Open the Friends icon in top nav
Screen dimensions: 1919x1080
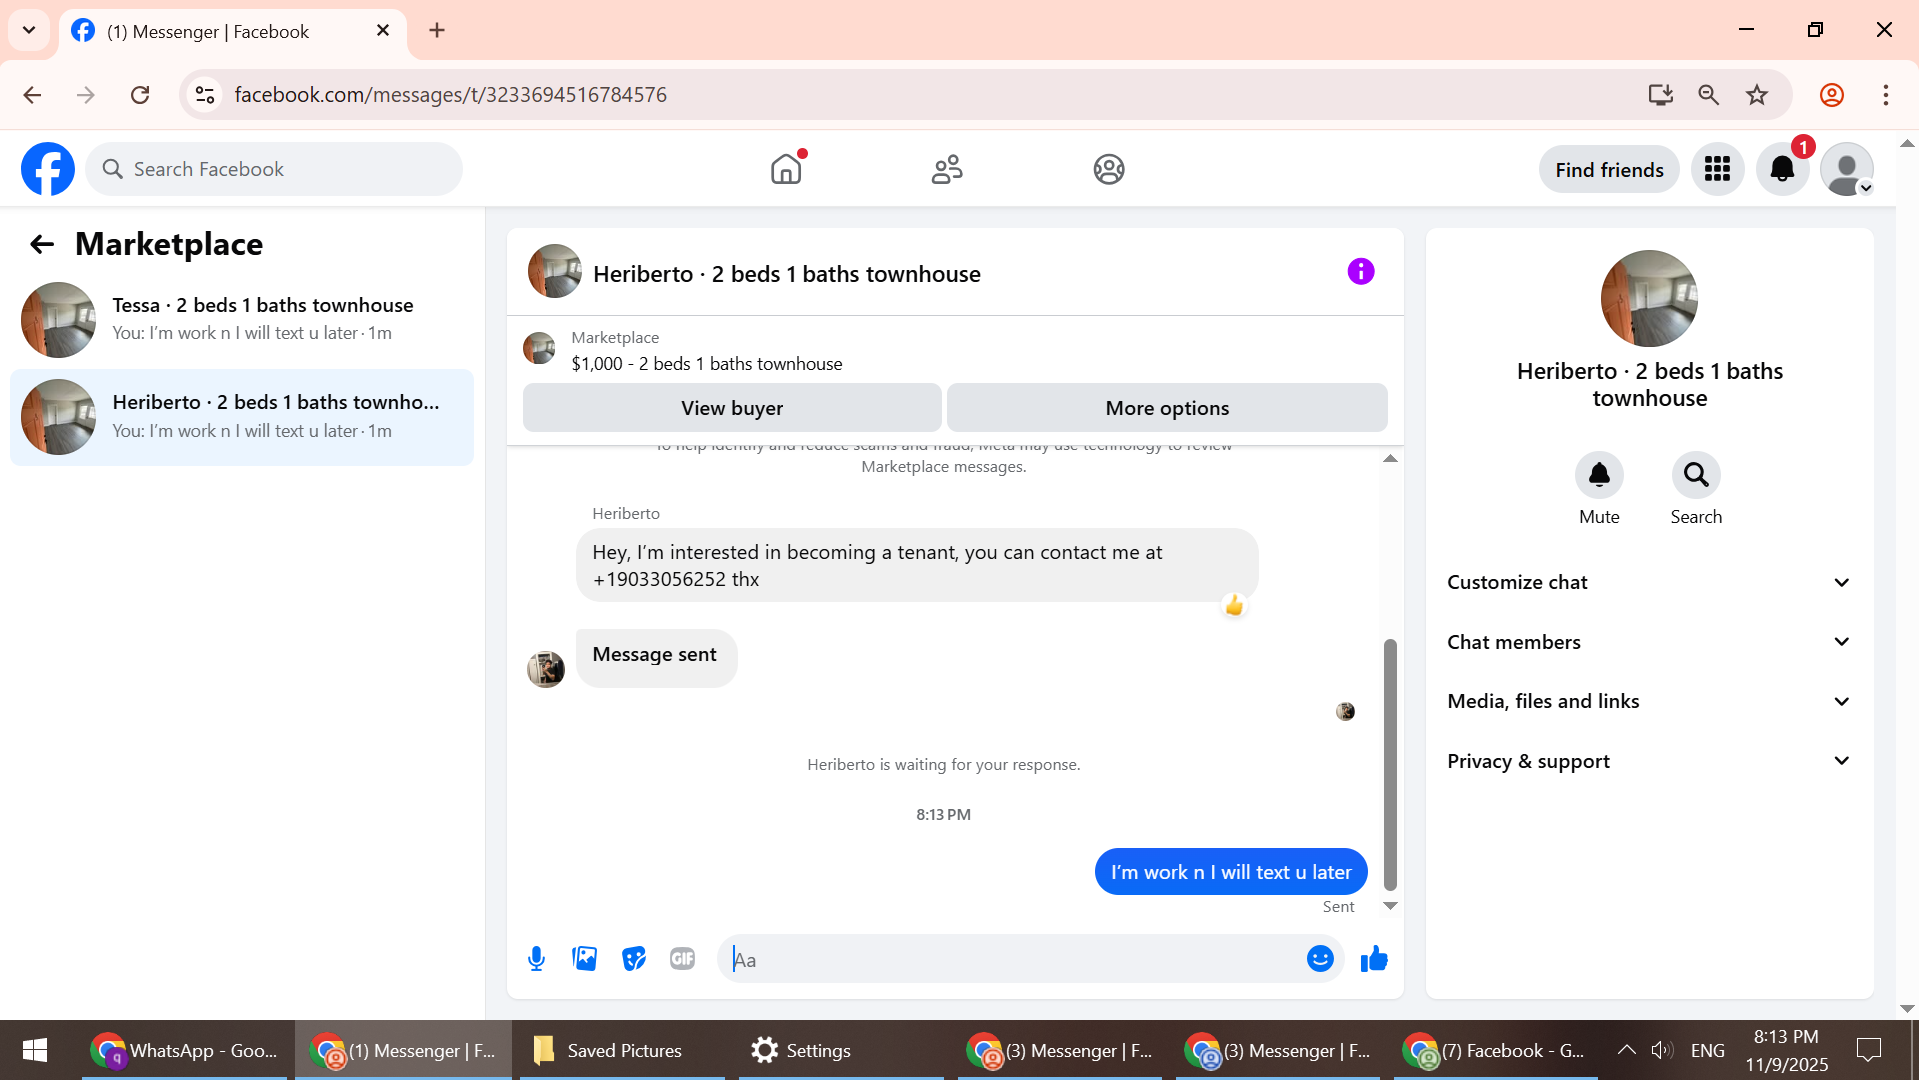947,169
